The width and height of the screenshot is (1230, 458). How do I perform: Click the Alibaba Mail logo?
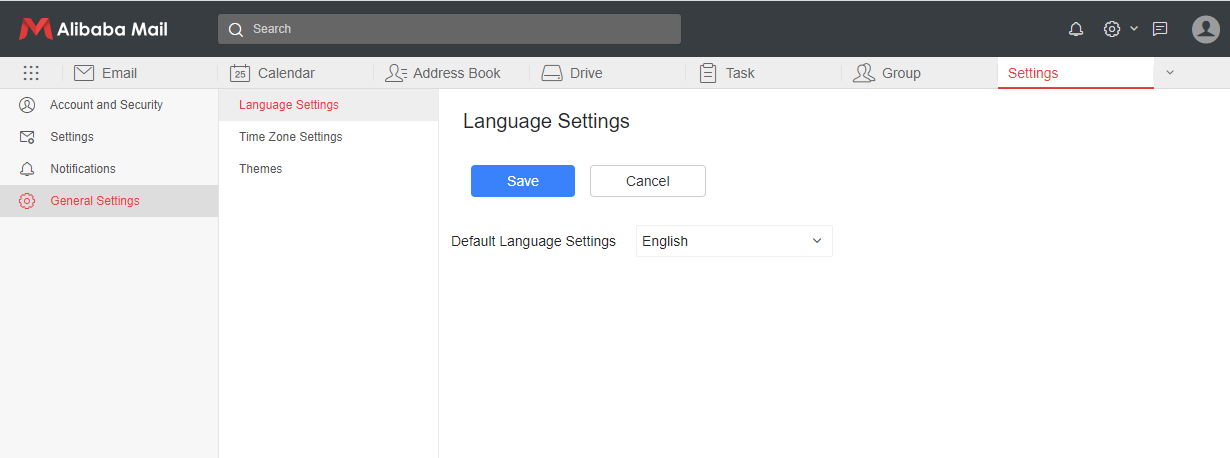[x=93, y=29]
